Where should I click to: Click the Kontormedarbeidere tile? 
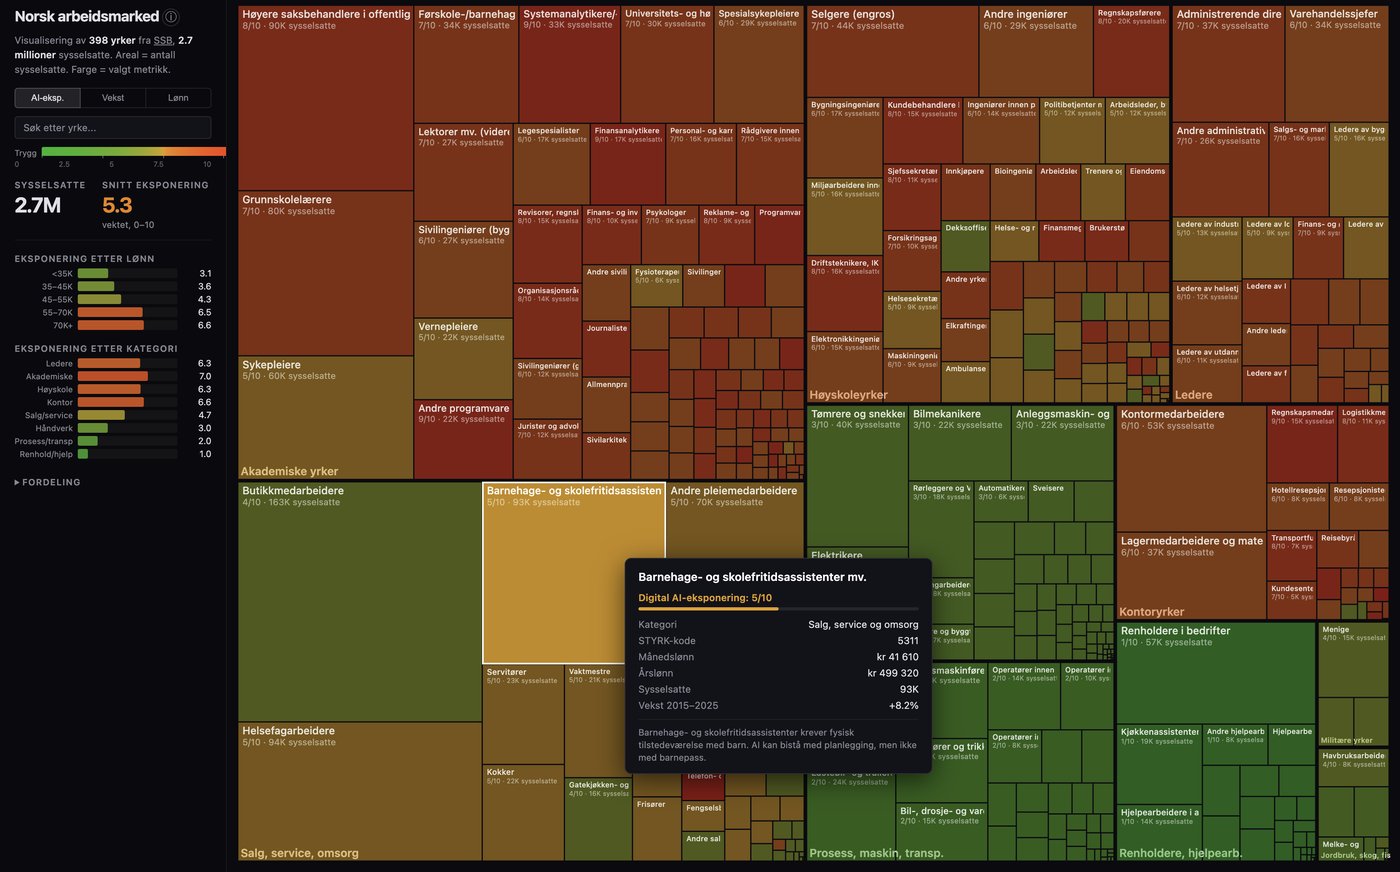[1191, 468]
